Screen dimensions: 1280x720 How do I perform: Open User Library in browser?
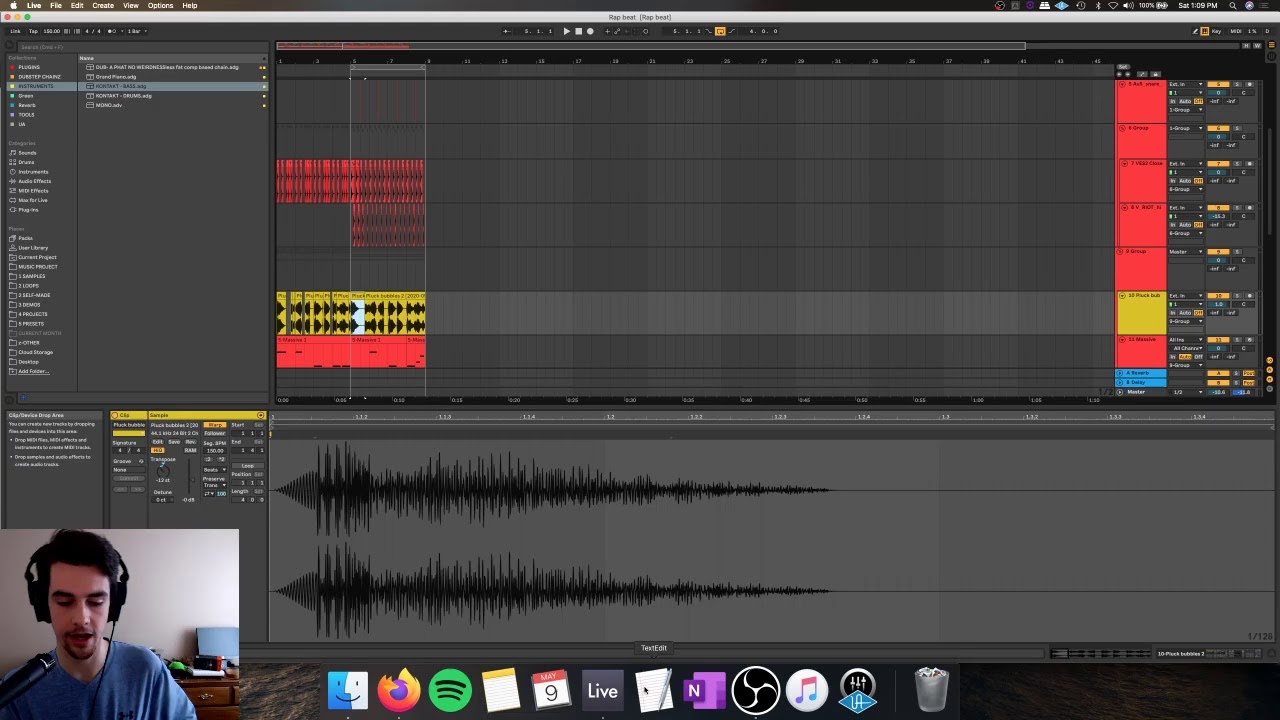(x=33, y=248)
